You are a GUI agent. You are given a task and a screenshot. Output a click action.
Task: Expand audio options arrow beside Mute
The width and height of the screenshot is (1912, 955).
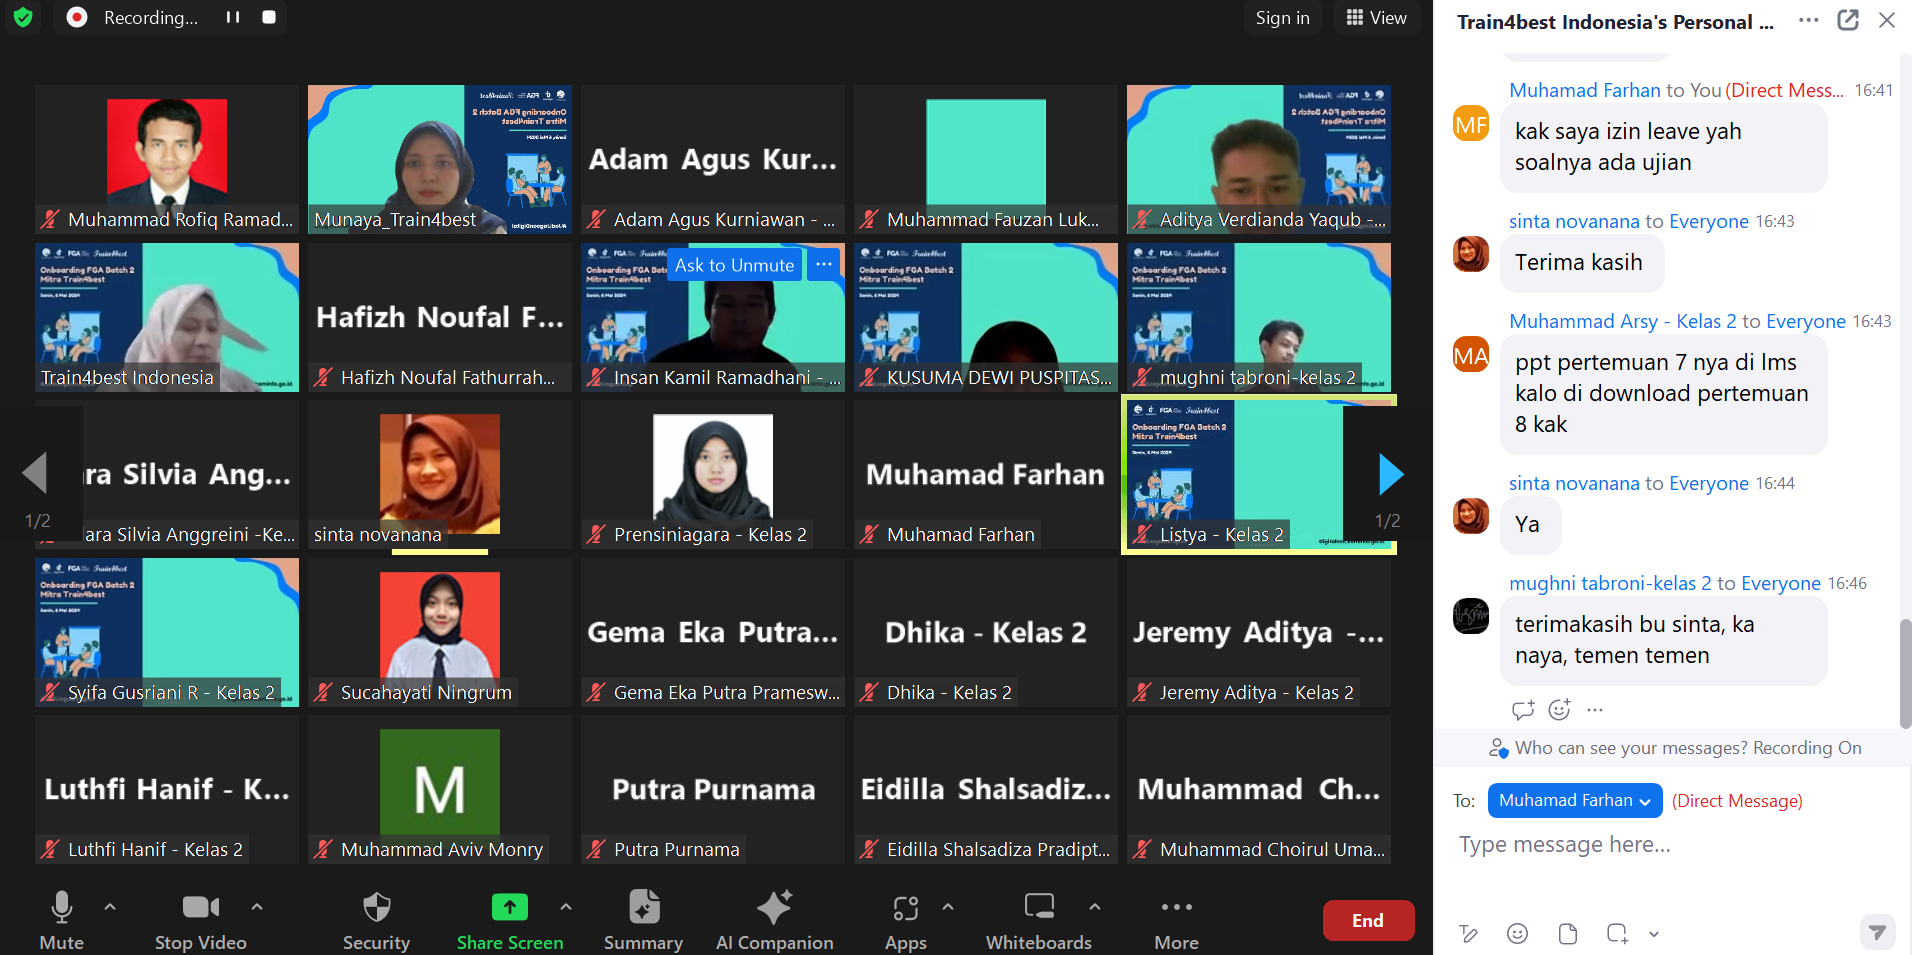coord(110,907)
